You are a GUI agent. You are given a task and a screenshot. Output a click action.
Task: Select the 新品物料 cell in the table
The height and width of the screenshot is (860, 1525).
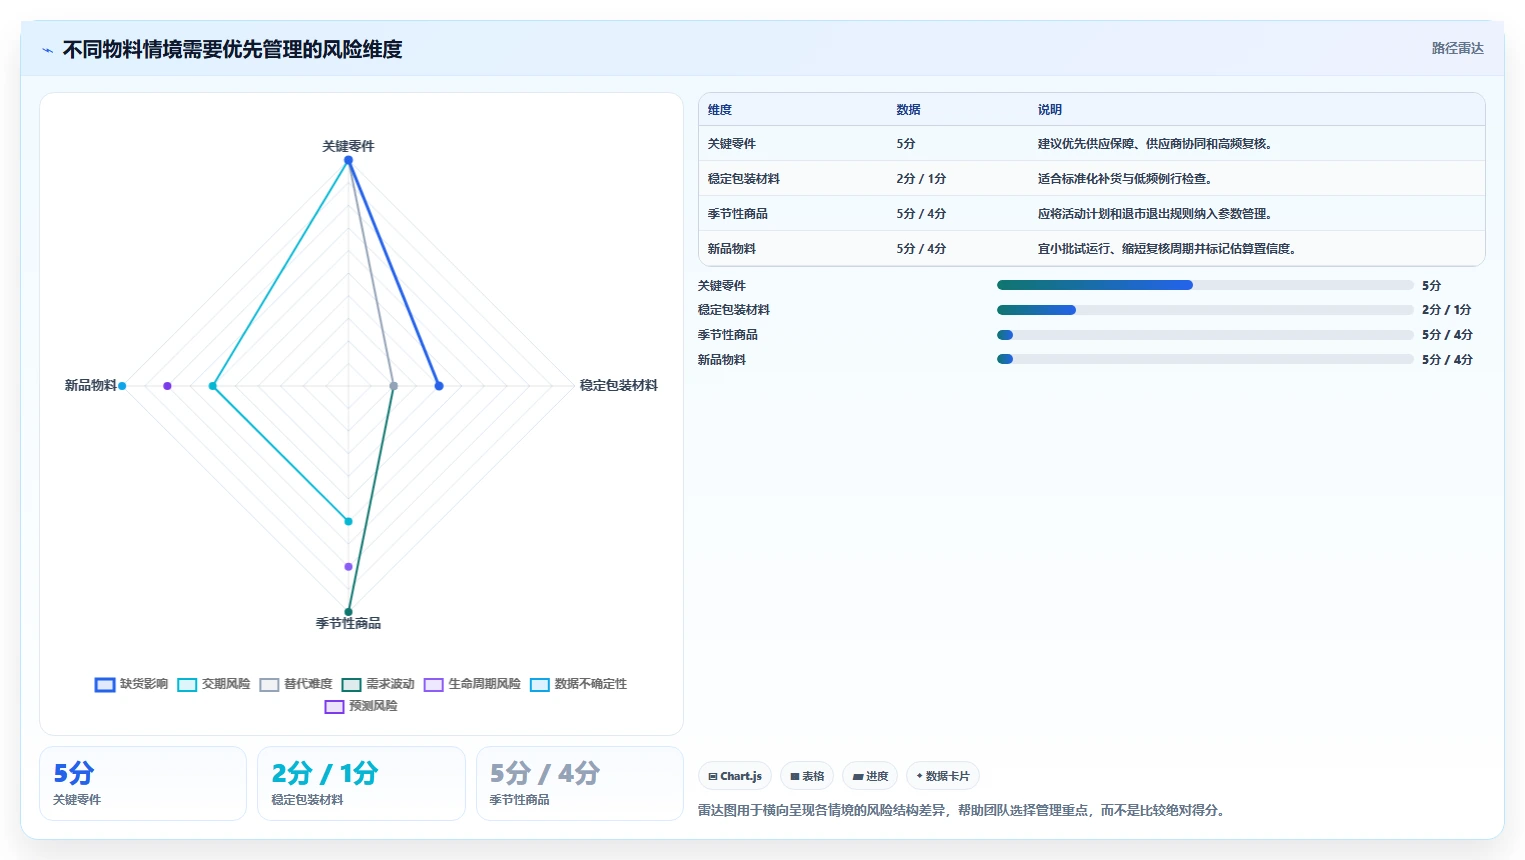point(732,249)
